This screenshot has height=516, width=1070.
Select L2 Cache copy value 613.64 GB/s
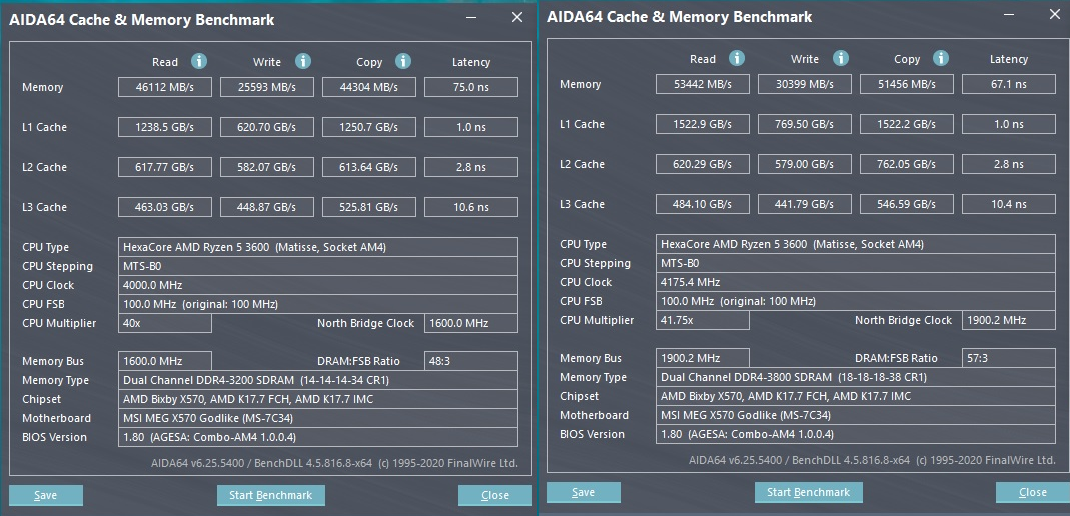click(x=369, y=167)
